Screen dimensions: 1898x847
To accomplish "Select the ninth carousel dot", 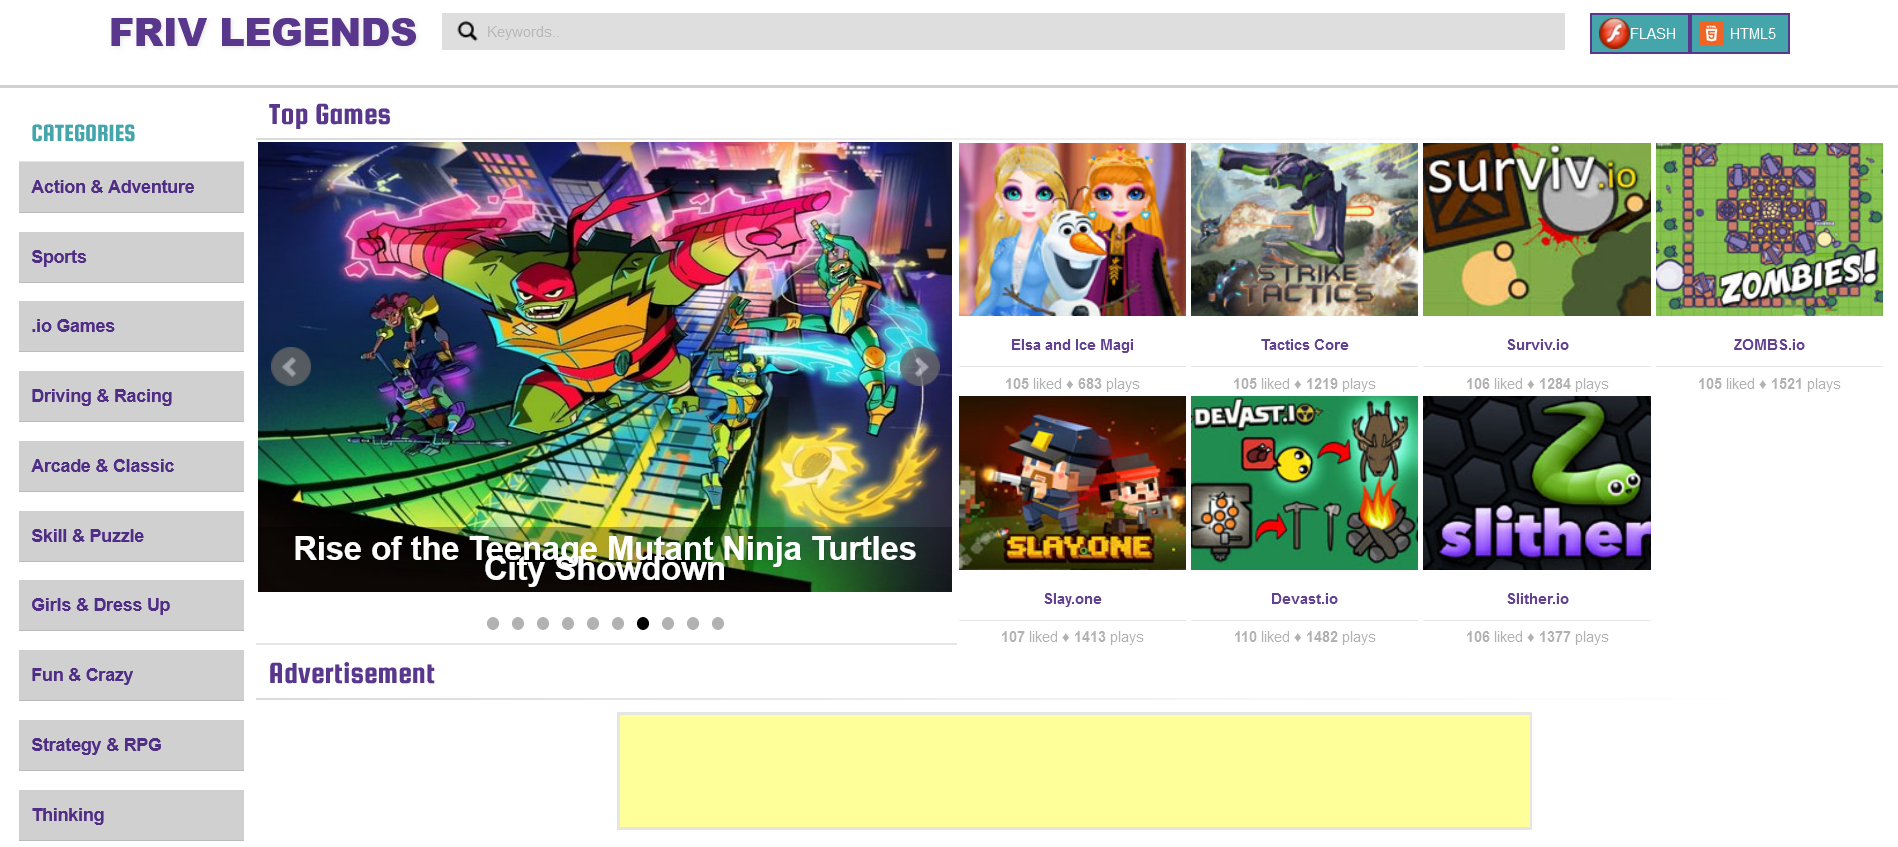I will tap(693, 623).
